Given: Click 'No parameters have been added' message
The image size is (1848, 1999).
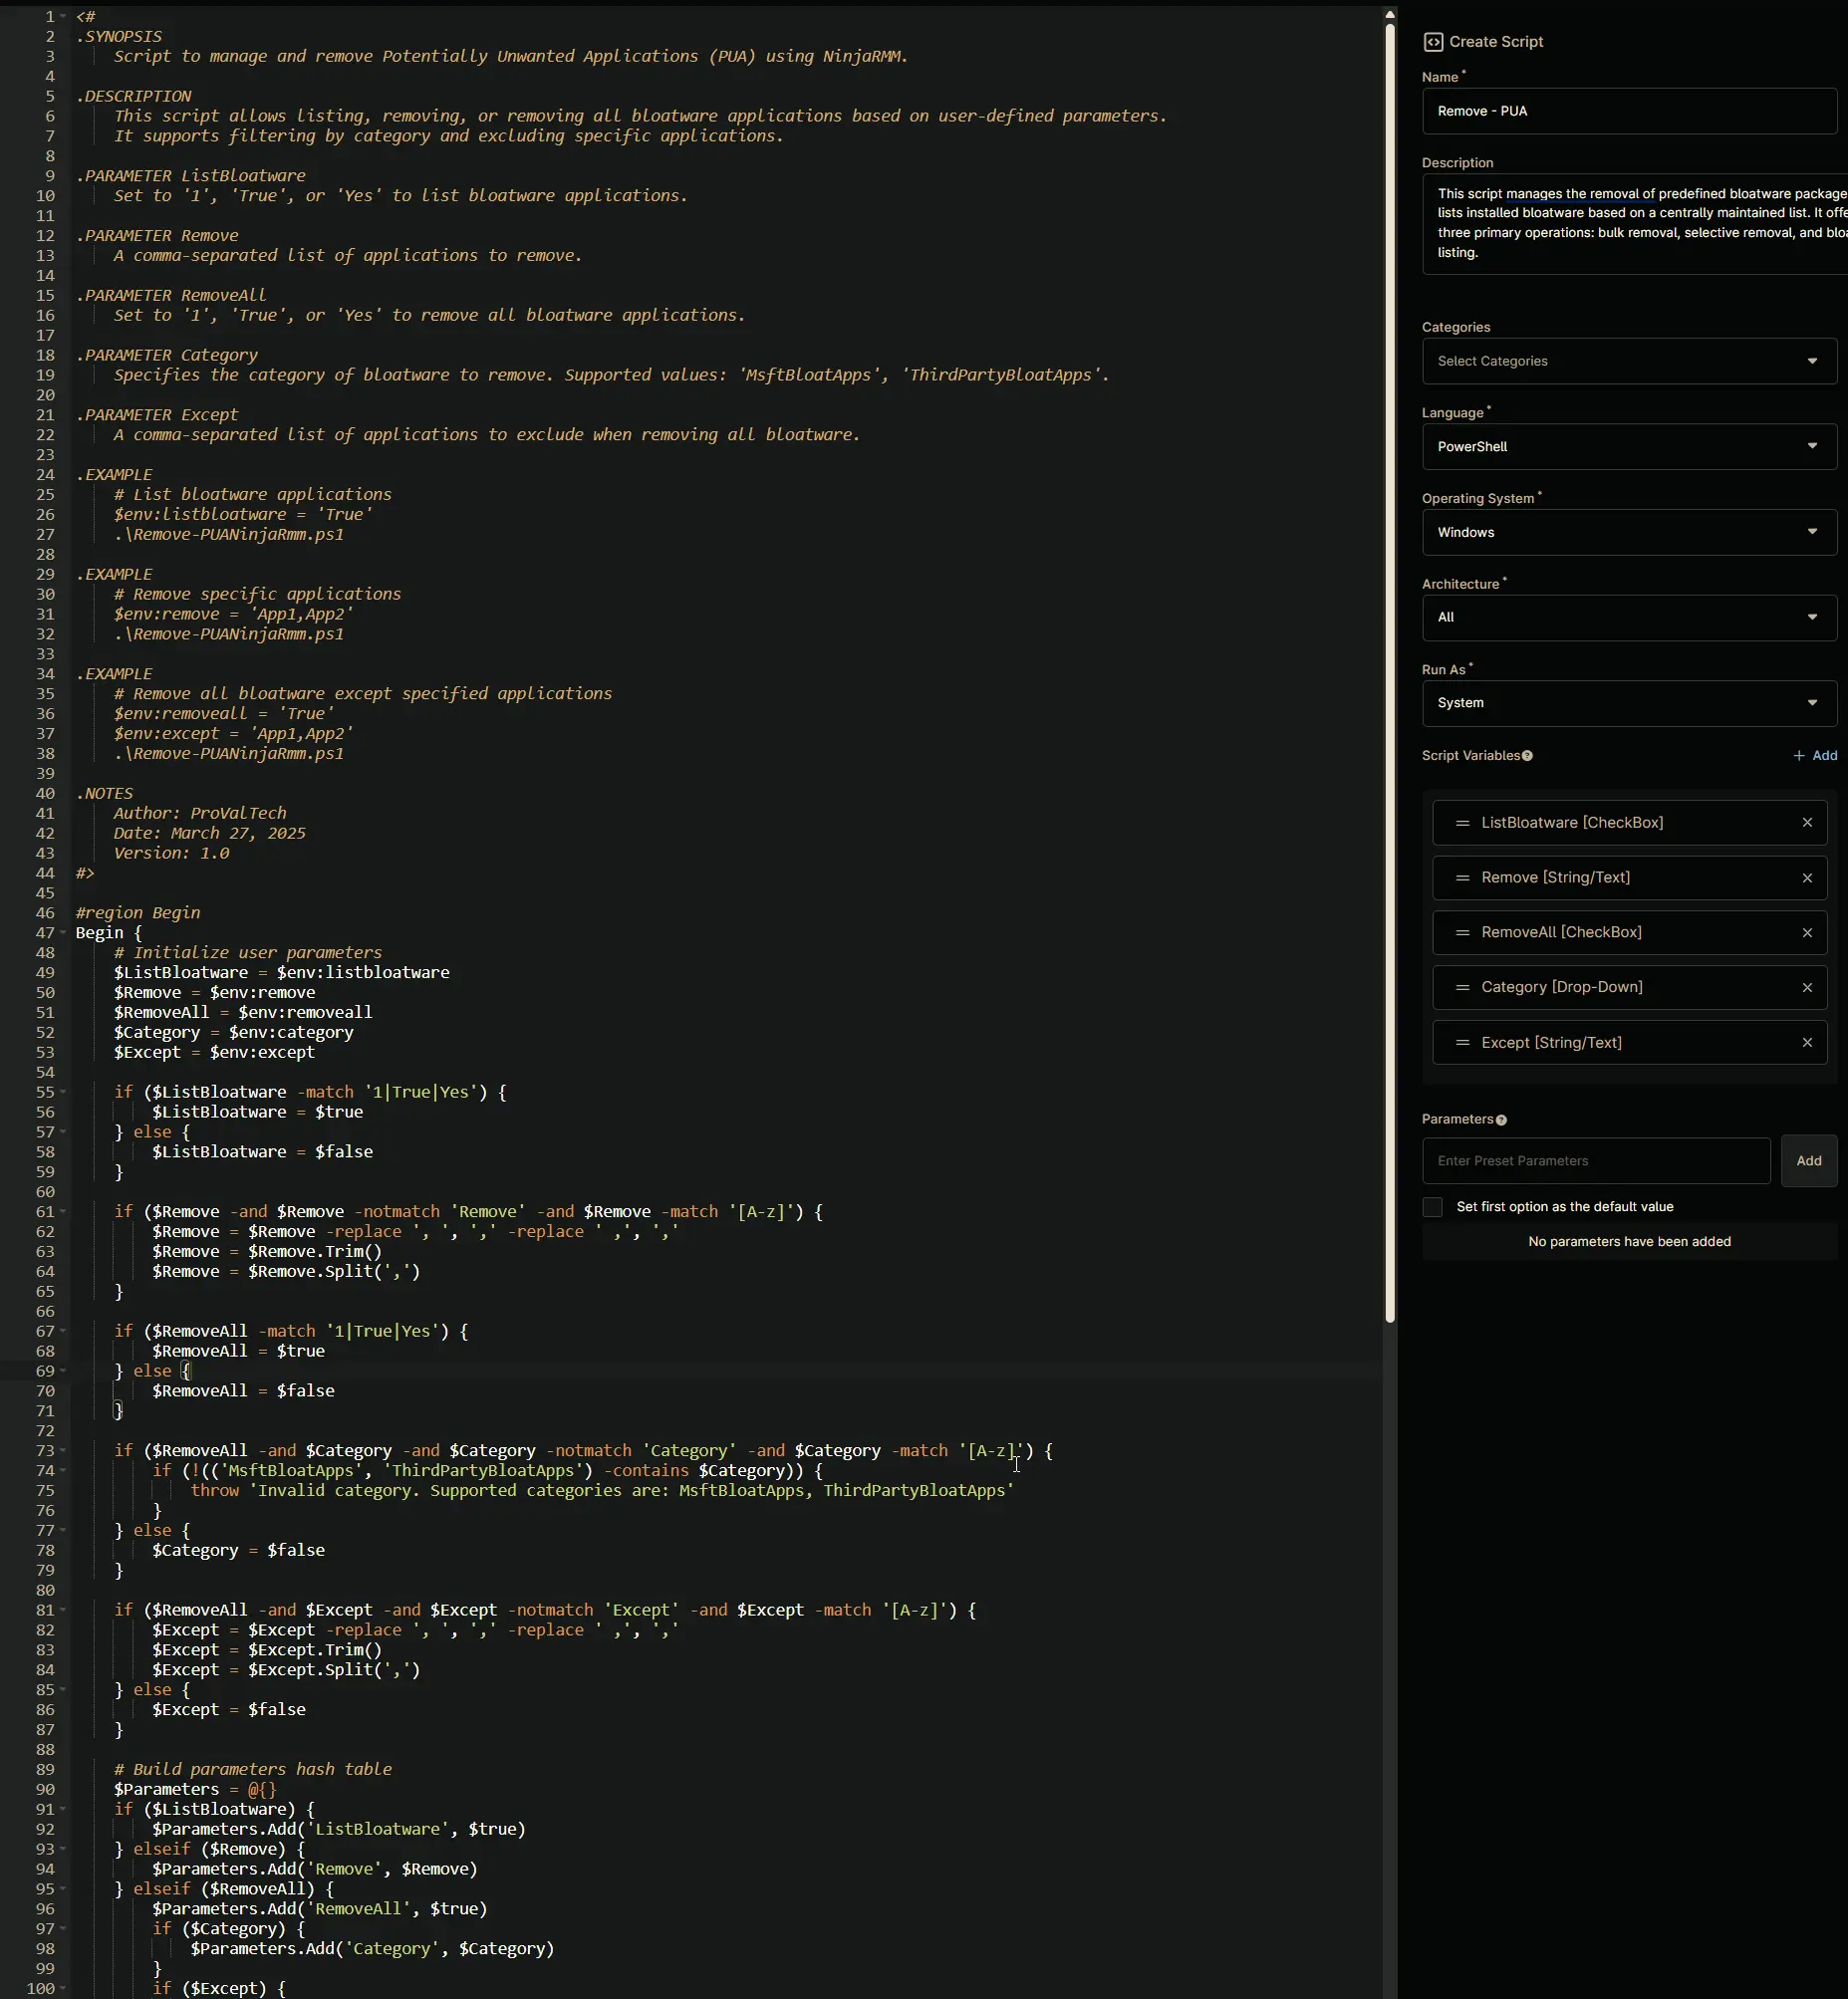Looking at the screenshot, I should pyautogui.click(x=1629, y=1242).
